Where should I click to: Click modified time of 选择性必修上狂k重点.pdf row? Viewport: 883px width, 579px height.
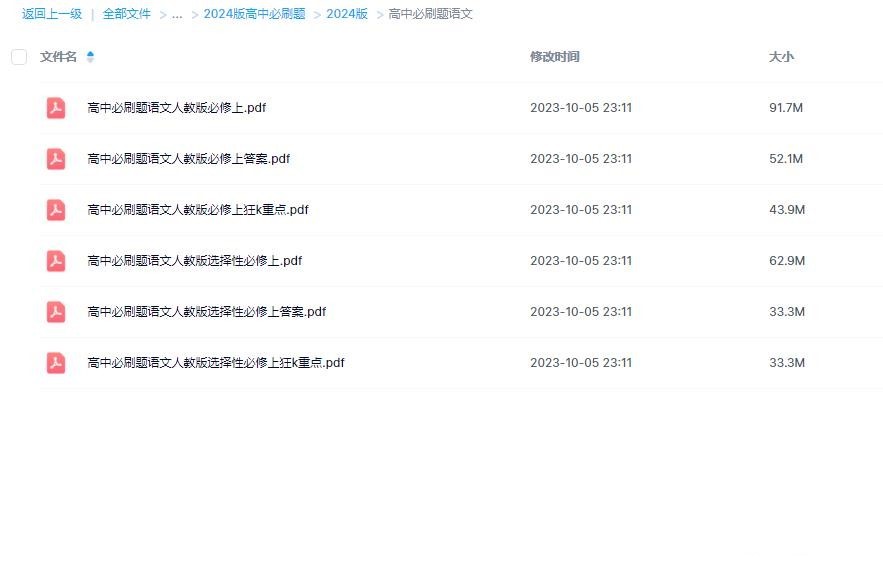tap(581, 363)
